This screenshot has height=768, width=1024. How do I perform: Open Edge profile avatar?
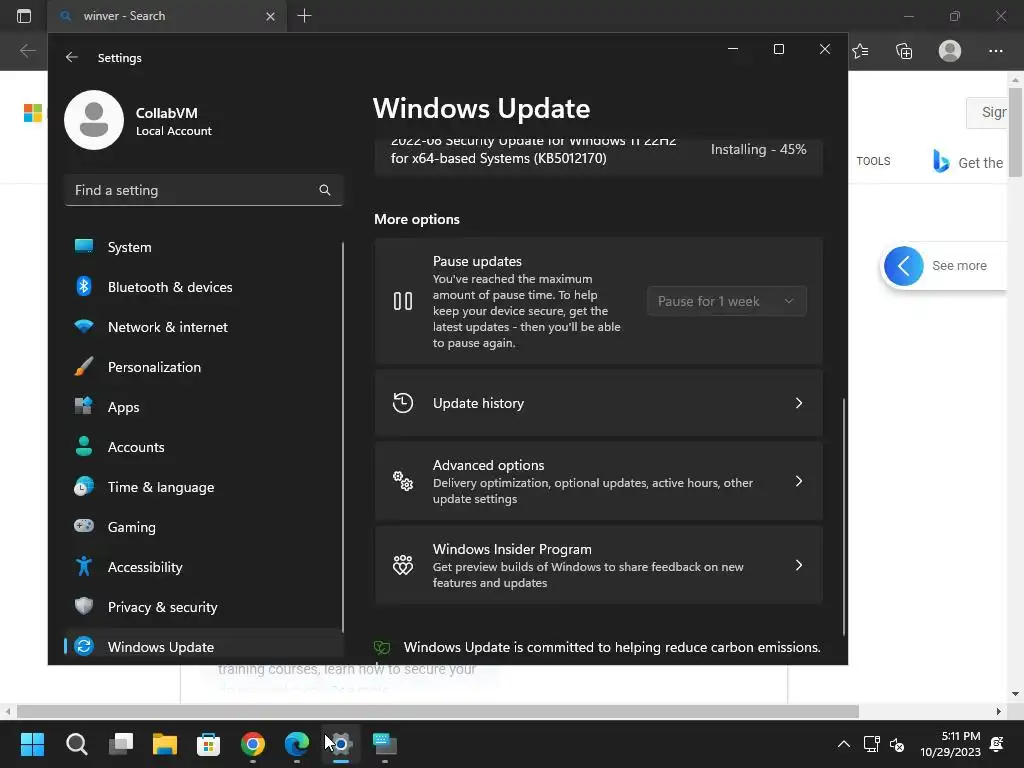pyautogui.click(x=950, y=51)
